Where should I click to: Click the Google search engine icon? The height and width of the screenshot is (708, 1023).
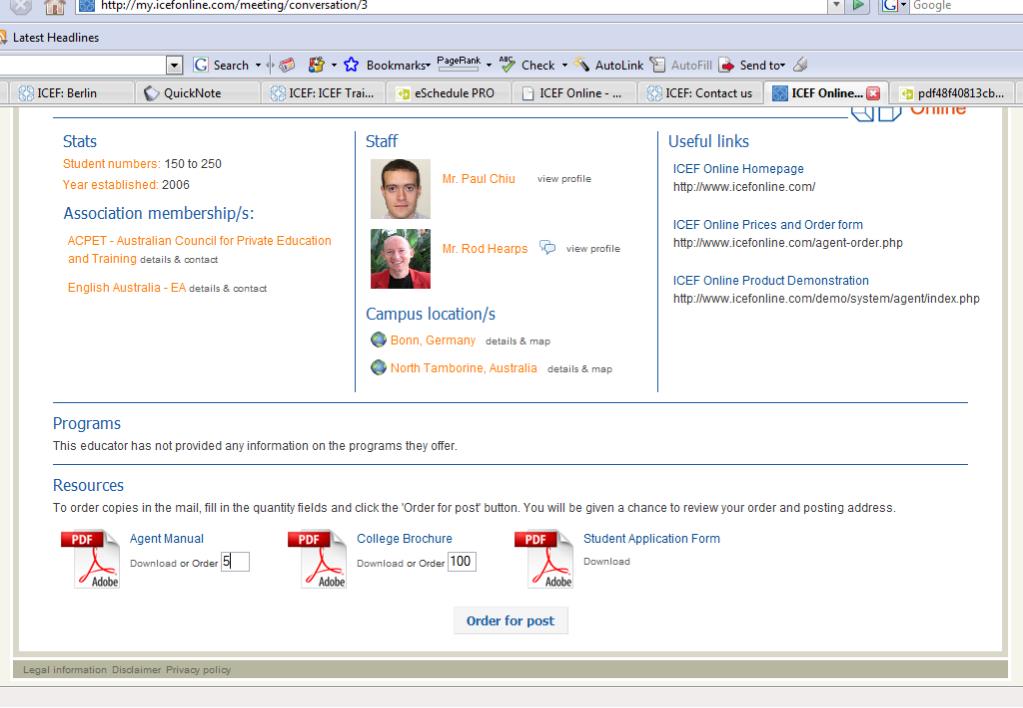click(x=890, y=6)
